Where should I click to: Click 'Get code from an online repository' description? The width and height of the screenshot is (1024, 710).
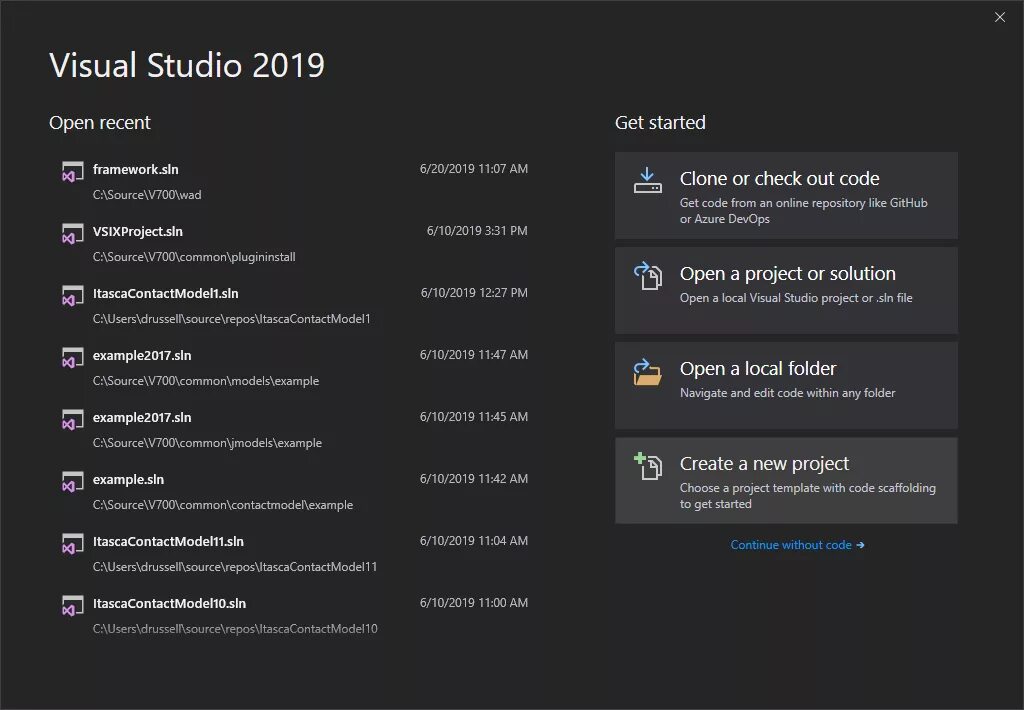pyautogui.click(x=803, y=210)
